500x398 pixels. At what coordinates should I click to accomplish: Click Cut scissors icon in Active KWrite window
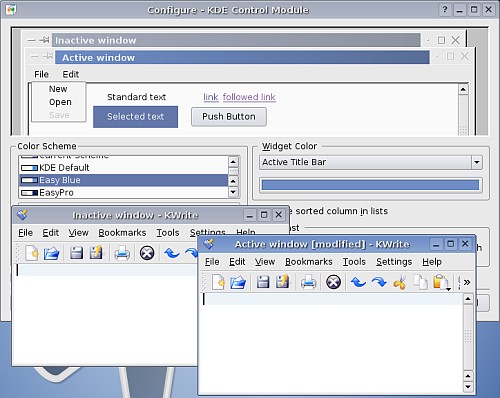(x=400, y=283)
